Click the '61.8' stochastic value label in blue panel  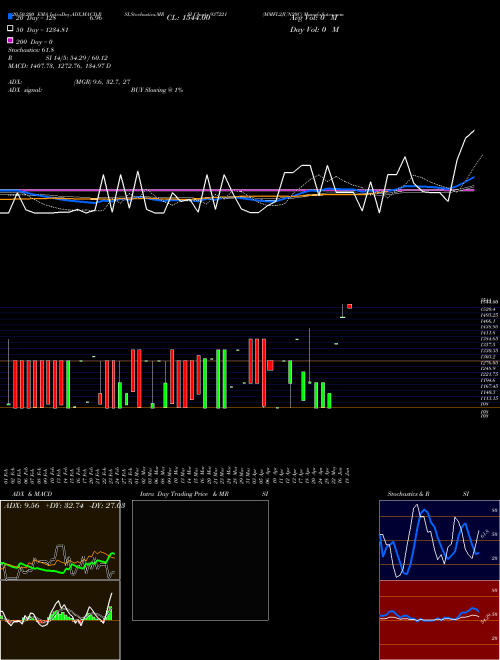tap(483, 534)
